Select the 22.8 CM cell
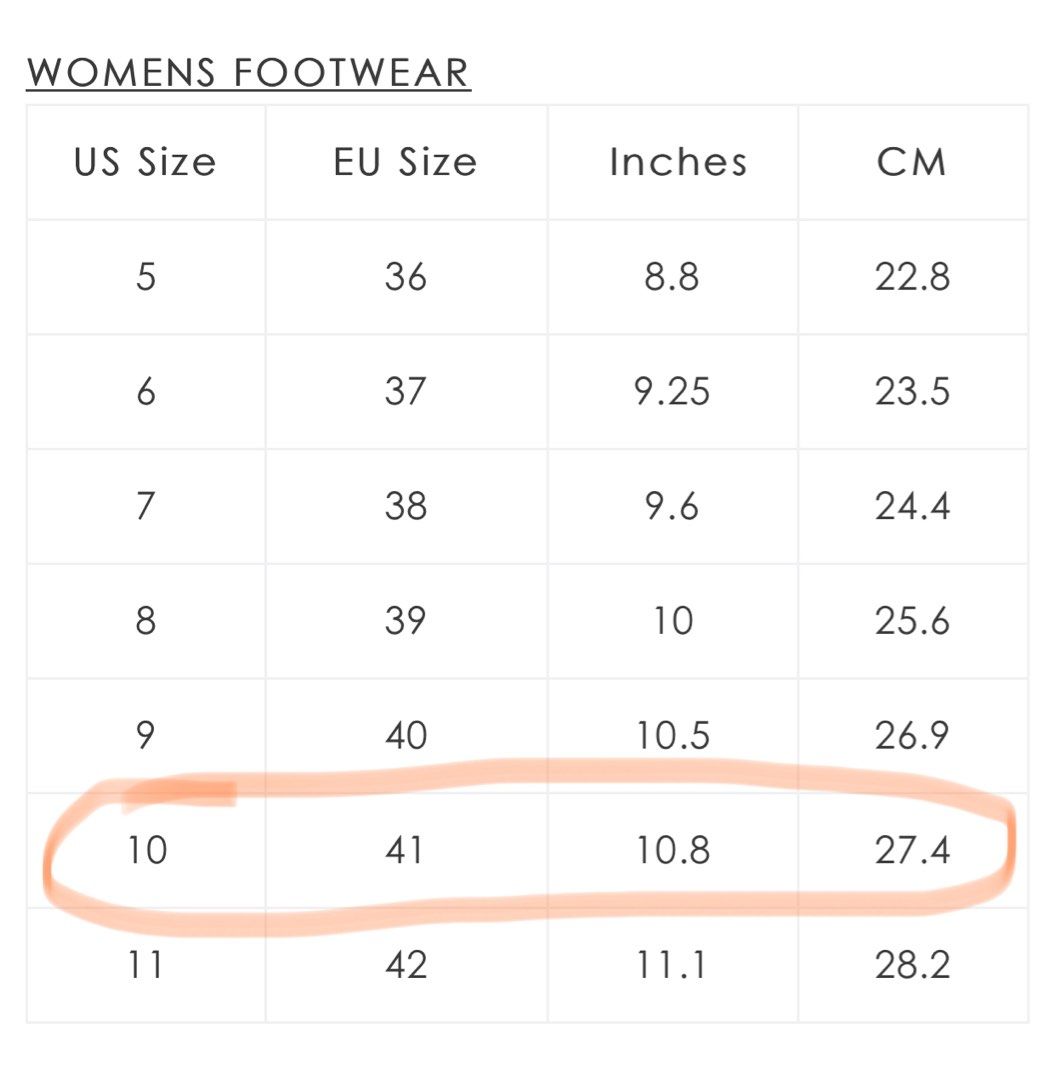The image size is (1056, 1080). point(912,276)
